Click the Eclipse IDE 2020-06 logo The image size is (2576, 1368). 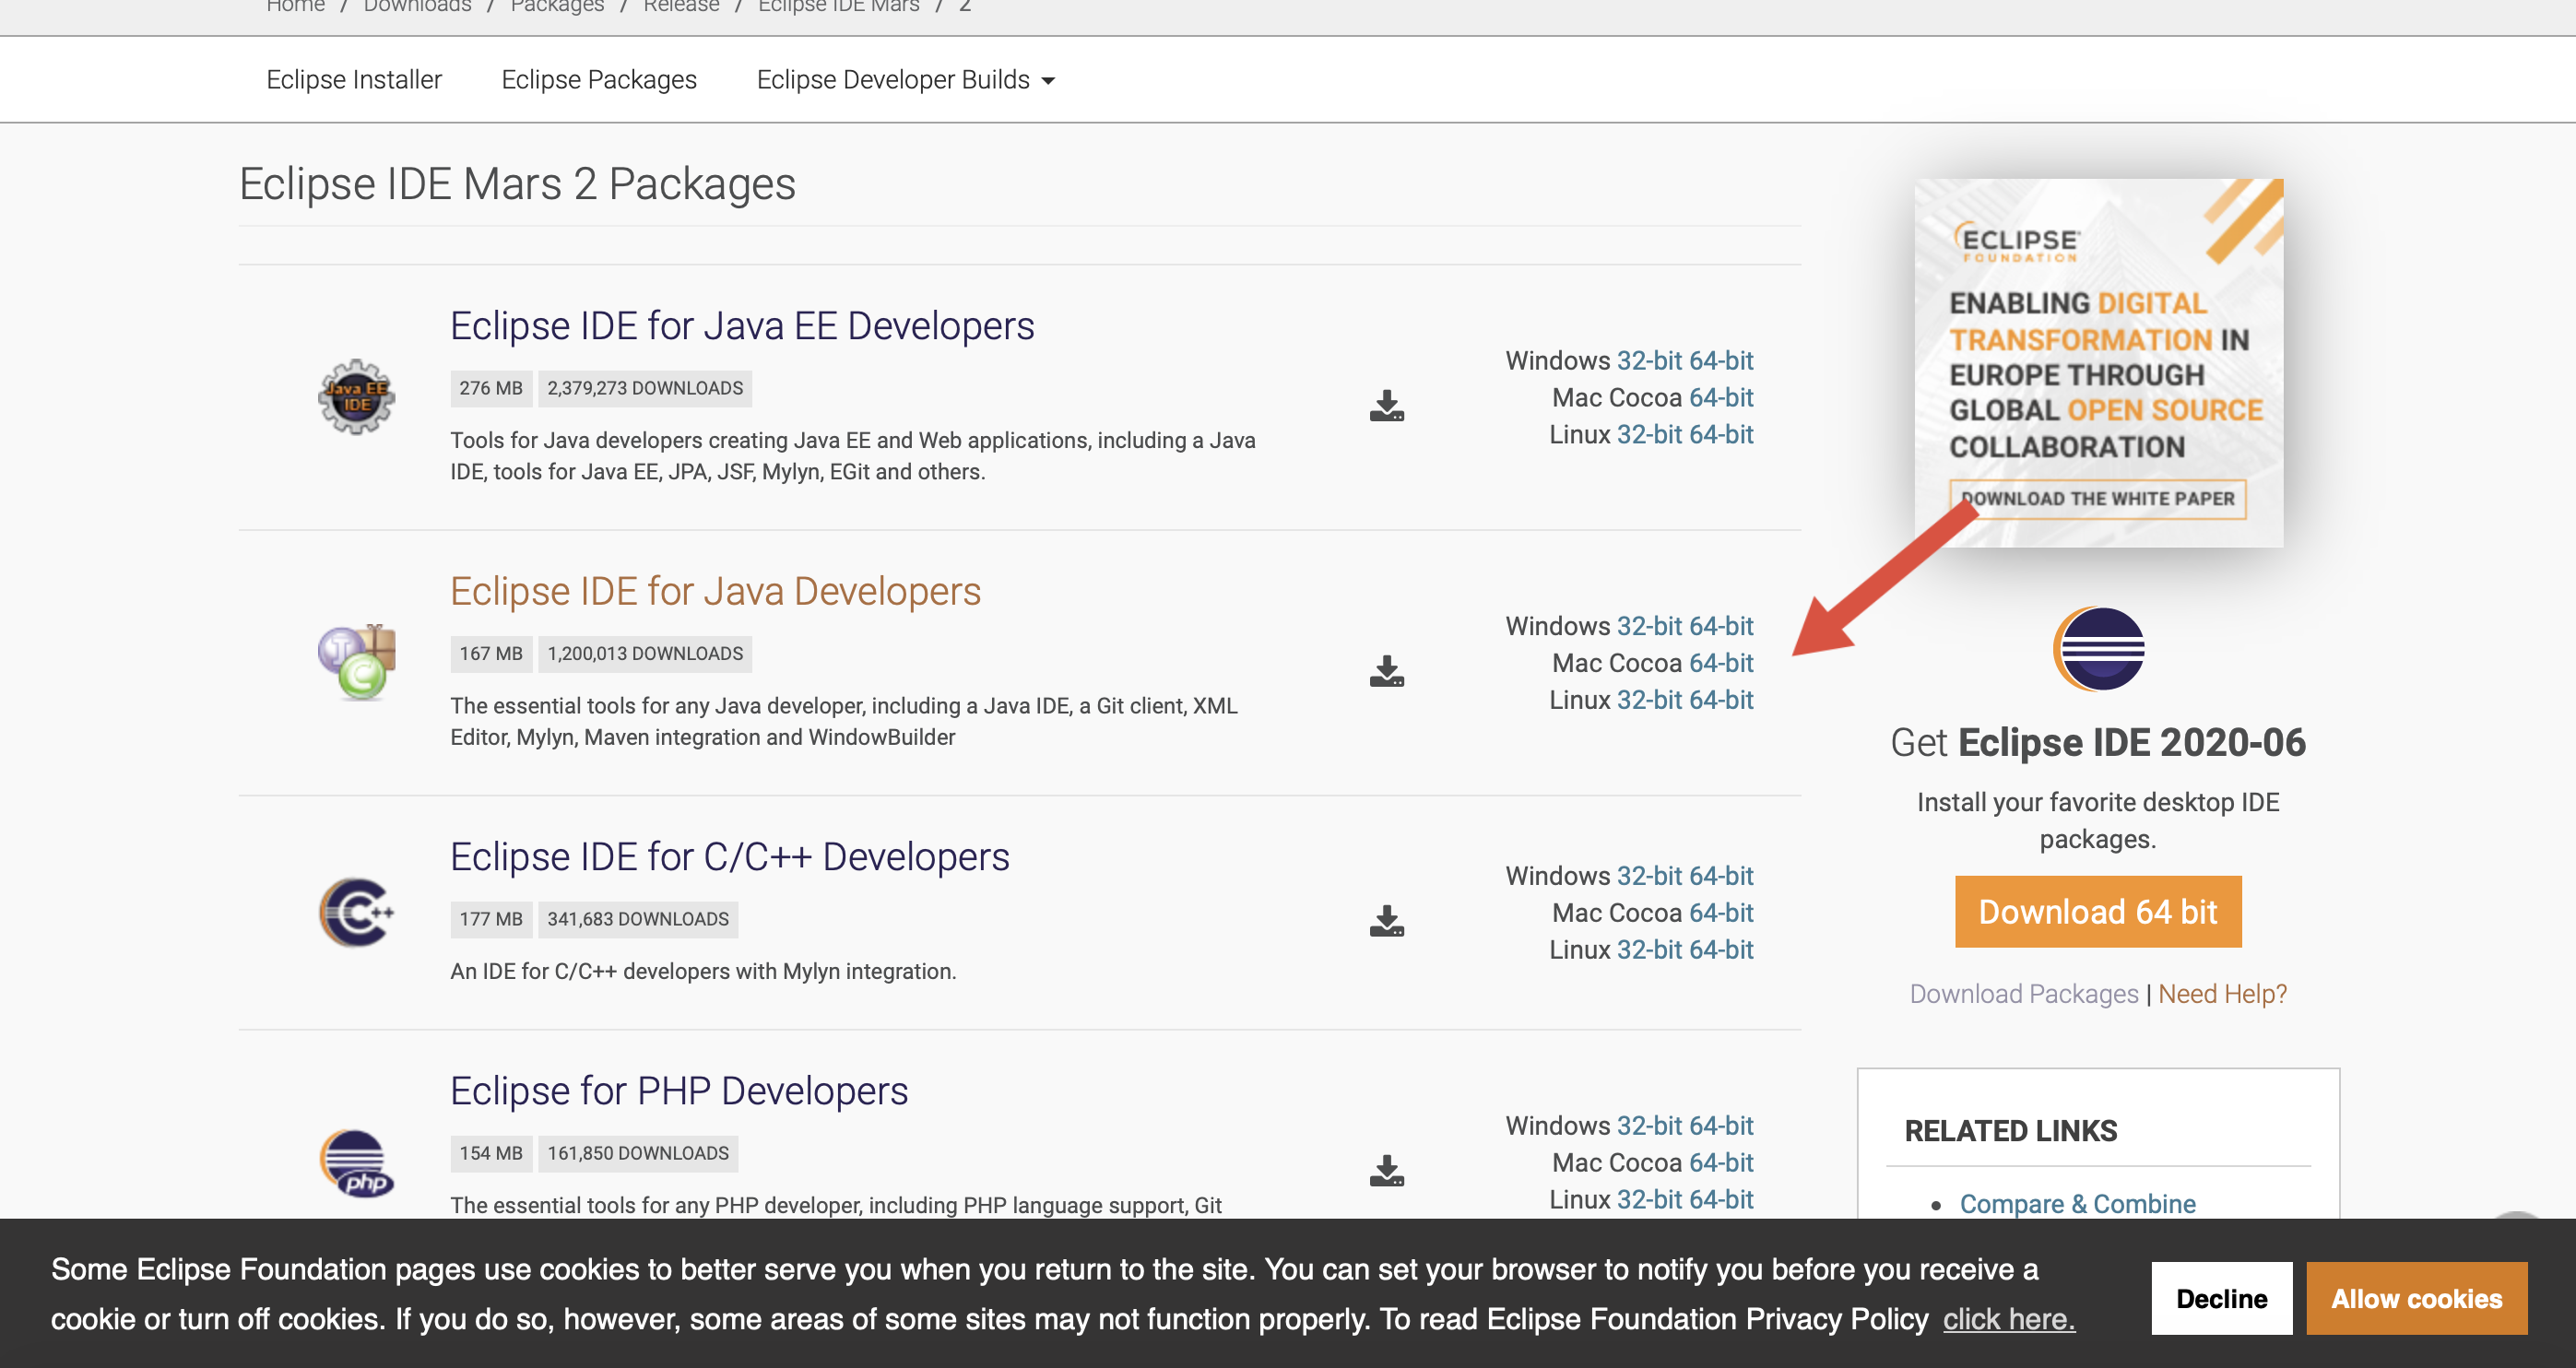pos(2098,649)
